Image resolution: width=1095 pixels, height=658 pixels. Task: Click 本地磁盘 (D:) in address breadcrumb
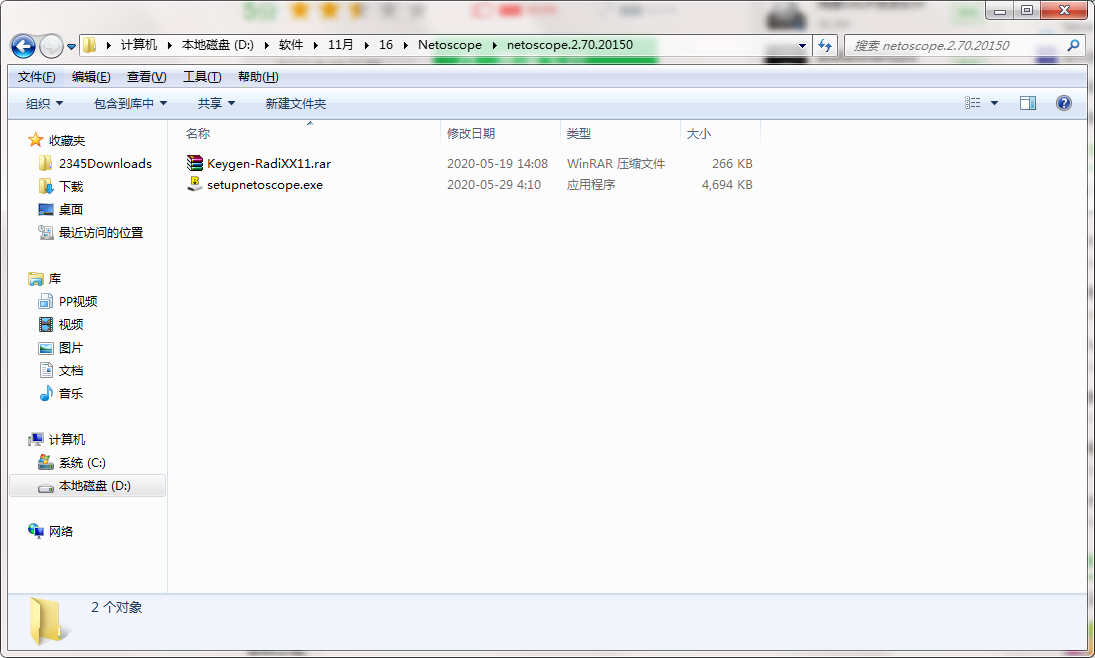point(218,45)
